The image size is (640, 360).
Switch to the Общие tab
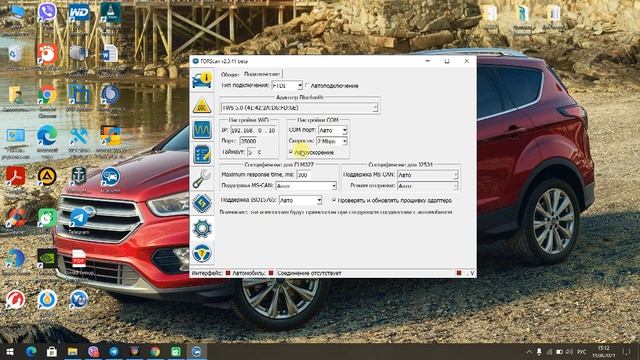[x=230, y=74]
